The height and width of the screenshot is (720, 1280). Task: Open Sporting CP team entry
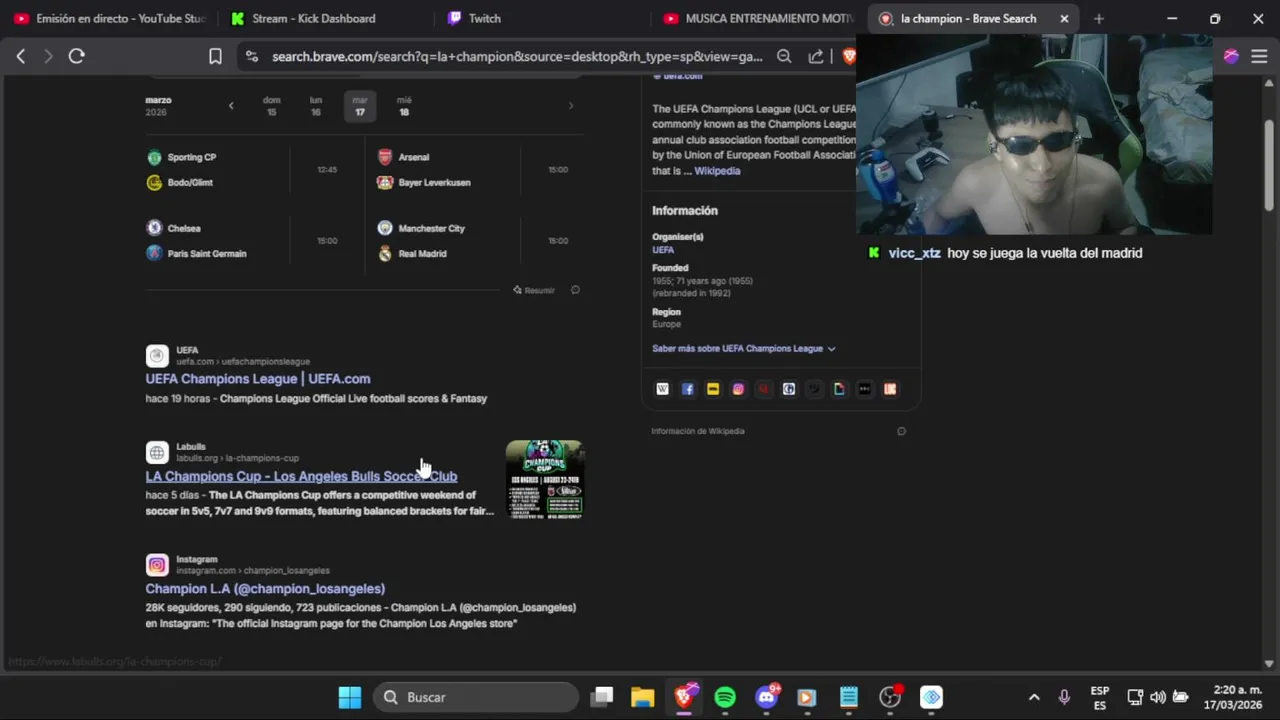pos(181,157)
